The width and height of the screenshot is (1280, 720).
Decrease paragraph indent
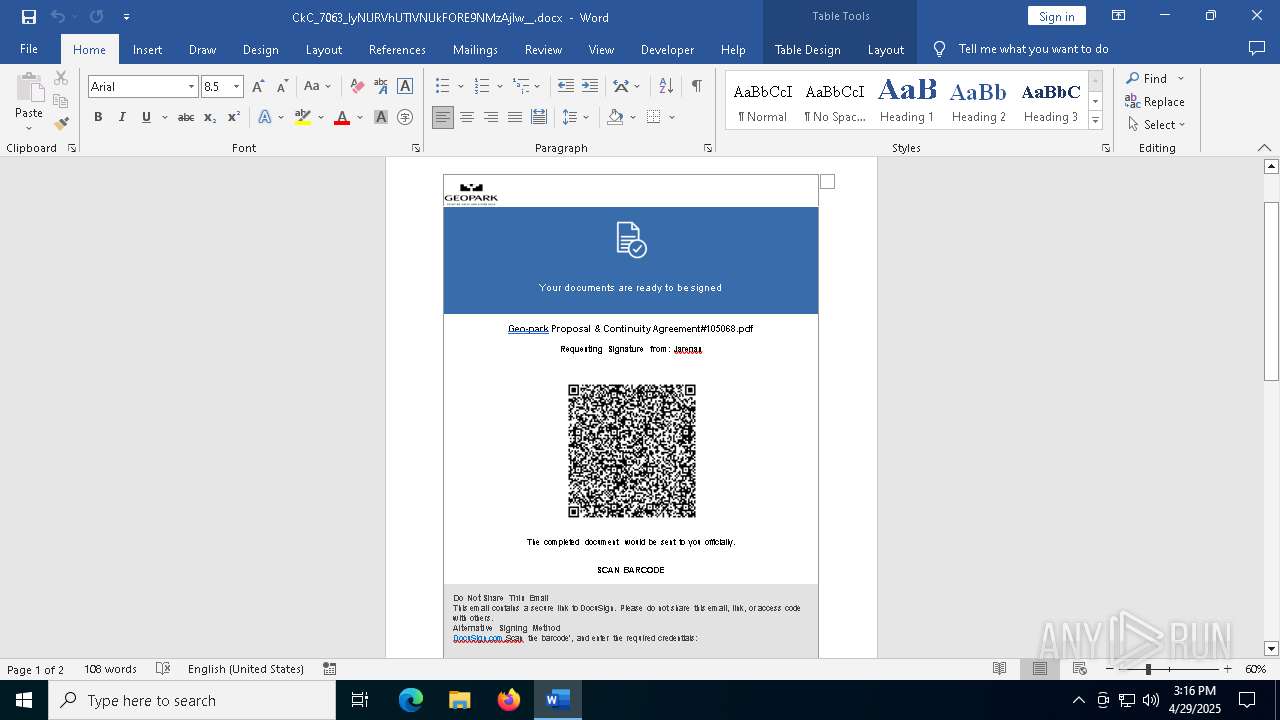(566, 86)
